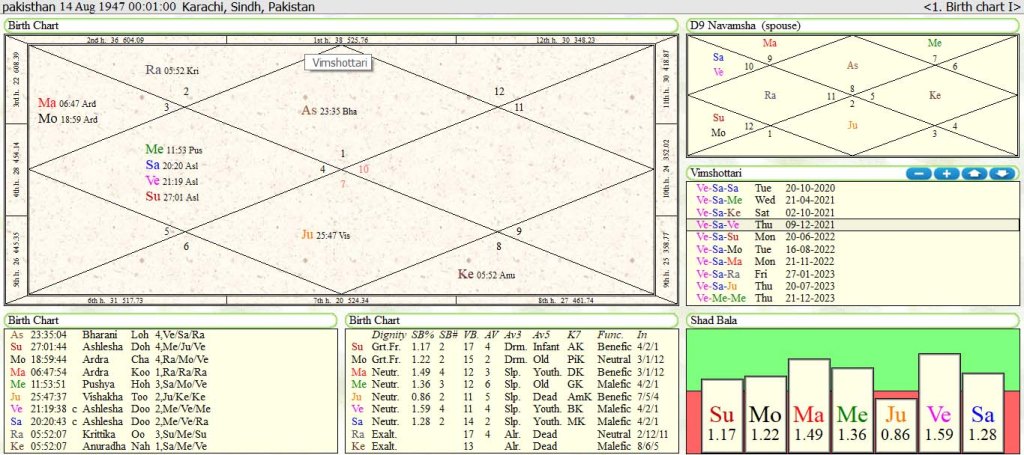Click the minus button in Vimshottari panel
1024x455 pixels.
coord(918,173)
